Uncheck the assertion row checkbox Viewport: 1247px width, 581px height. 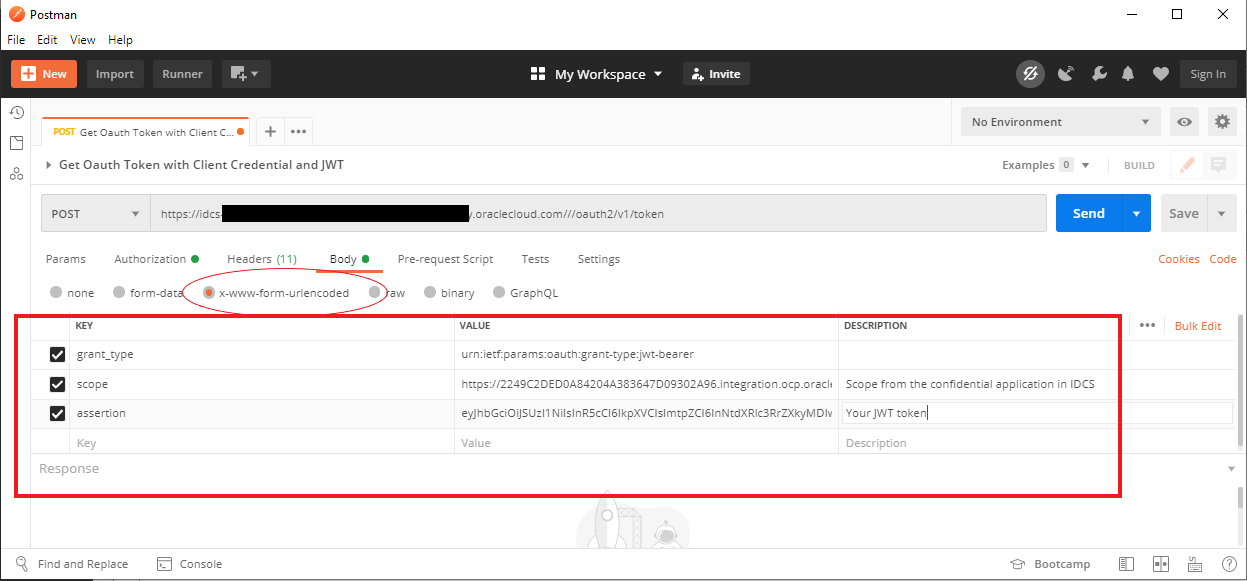57,413
